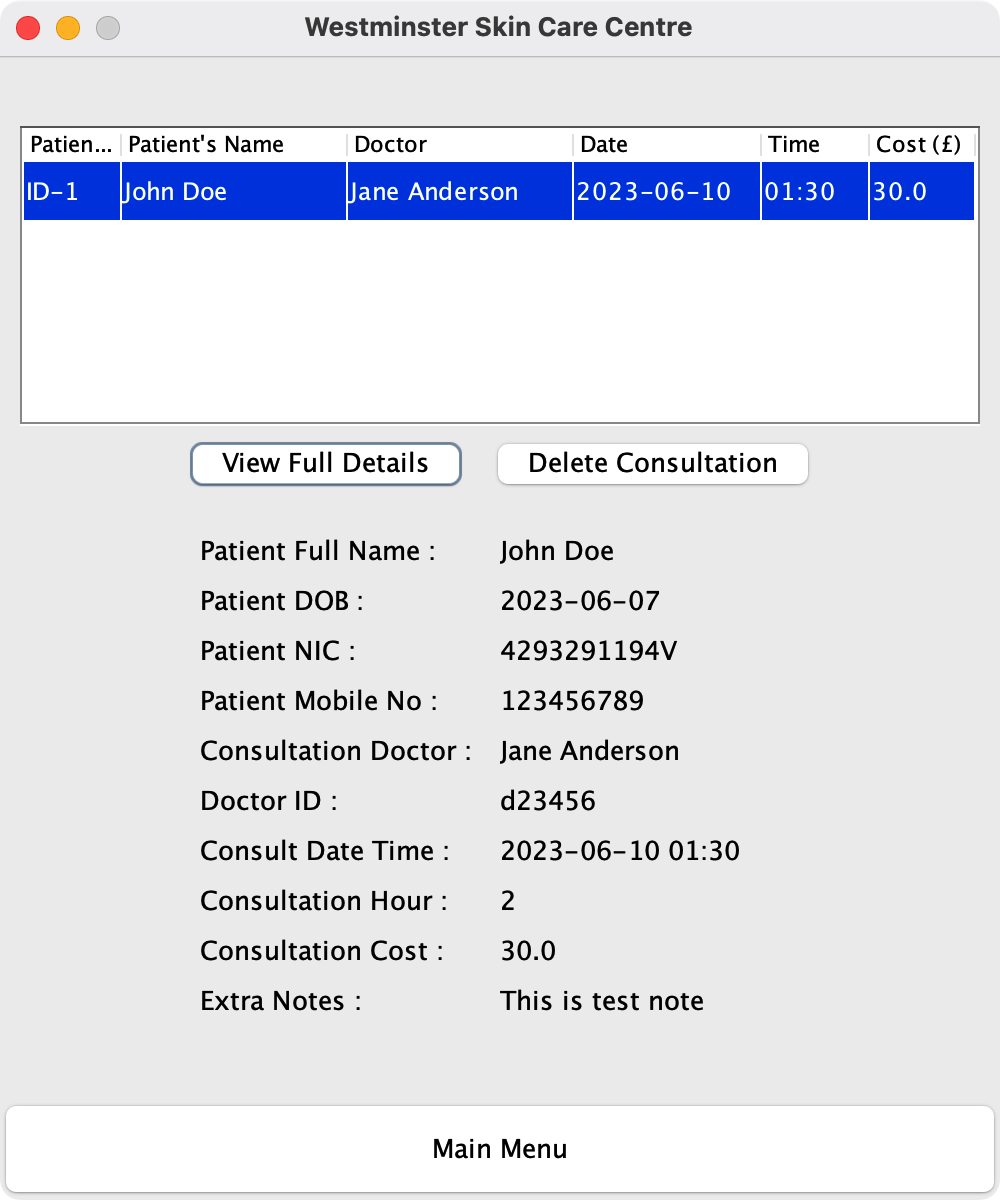Click the Consultation Hour value 2
Screen dimensions: 1000x1200
pyautogui.click(x=507, y=900)
